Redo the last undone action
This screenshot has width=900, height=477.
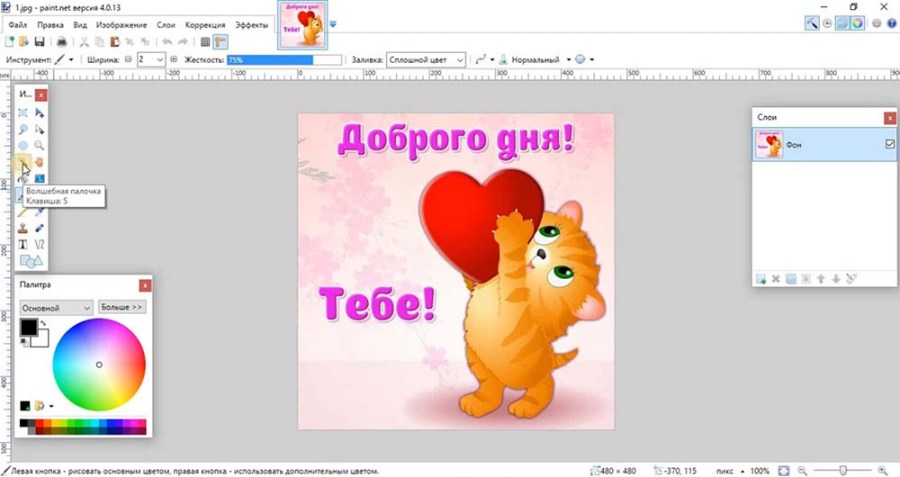tap(183, 42)
